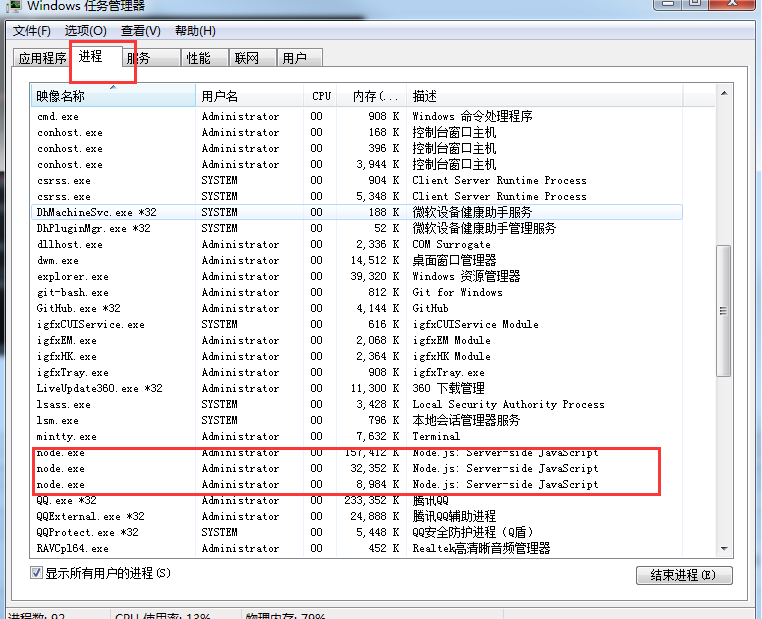Viewport: 762px width, 619px height.
Task: Sort by 内存 column header
Action: (373, 96)
